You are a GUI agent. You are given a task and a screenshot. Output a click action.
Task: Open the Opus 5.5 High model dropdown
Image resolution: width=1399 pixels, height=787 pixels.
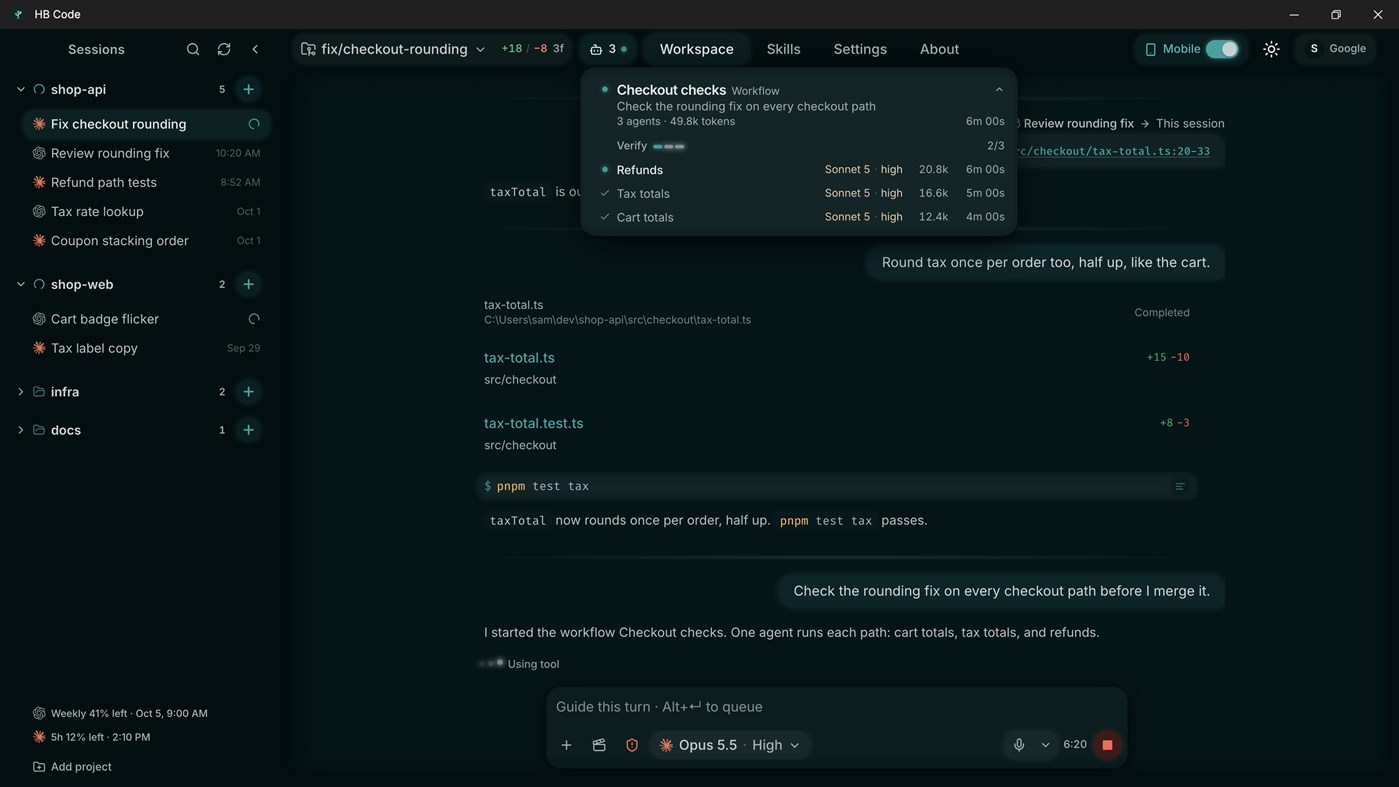[729, 745]
